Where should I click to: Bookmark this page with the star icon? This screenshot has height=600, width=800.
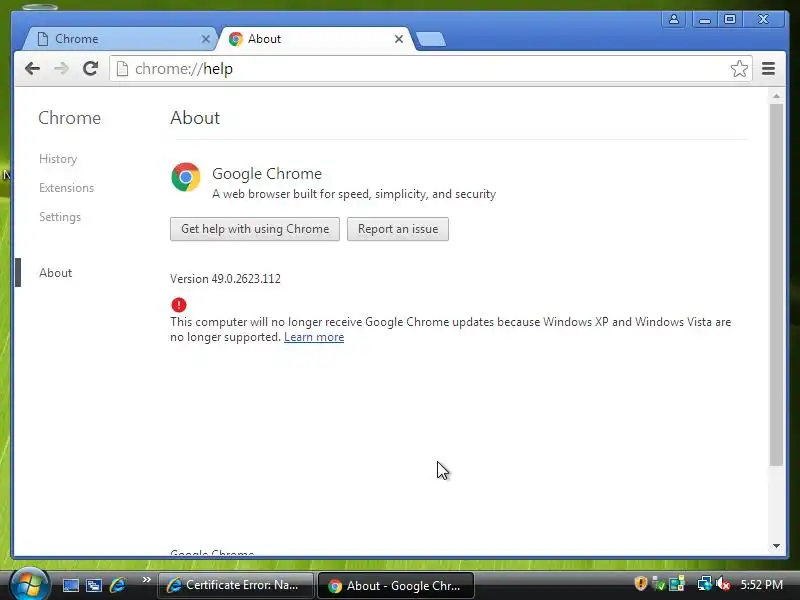coord(739,68)
